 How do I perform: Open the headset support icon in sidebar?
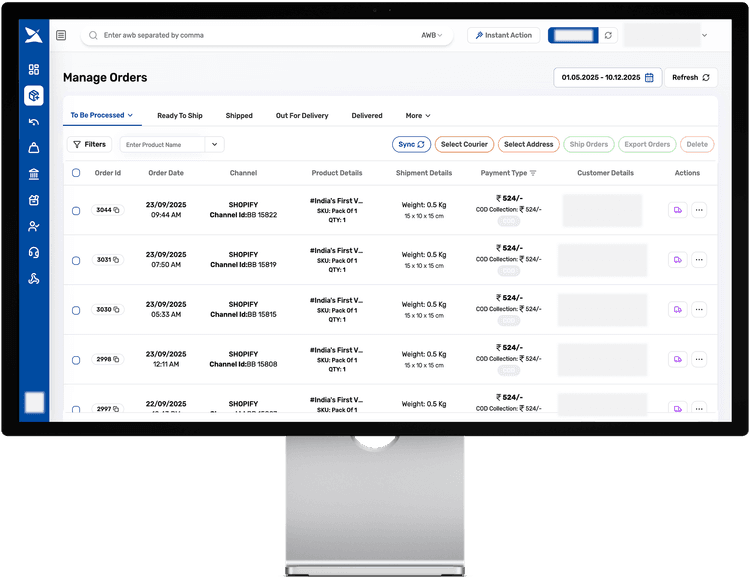click(33, 252)
